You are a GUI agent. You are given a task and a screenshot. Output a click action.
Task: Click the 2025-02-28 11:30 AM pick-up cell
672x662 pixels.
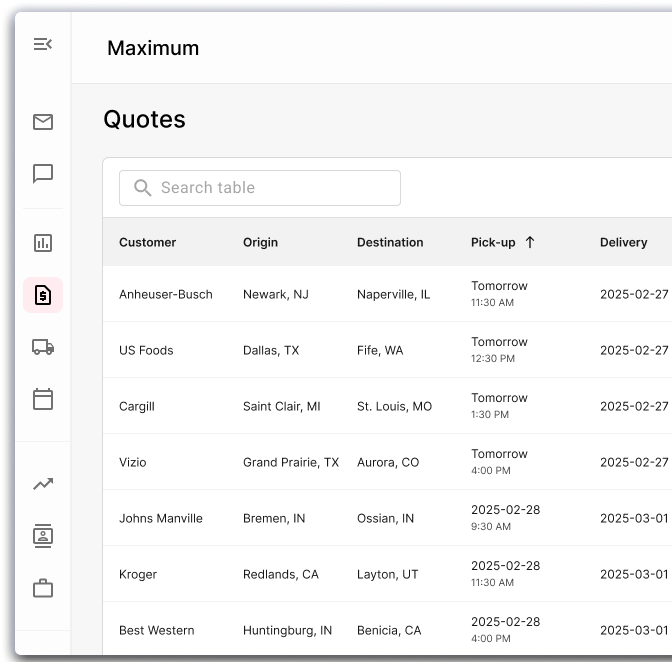click(x=506, y=574)
